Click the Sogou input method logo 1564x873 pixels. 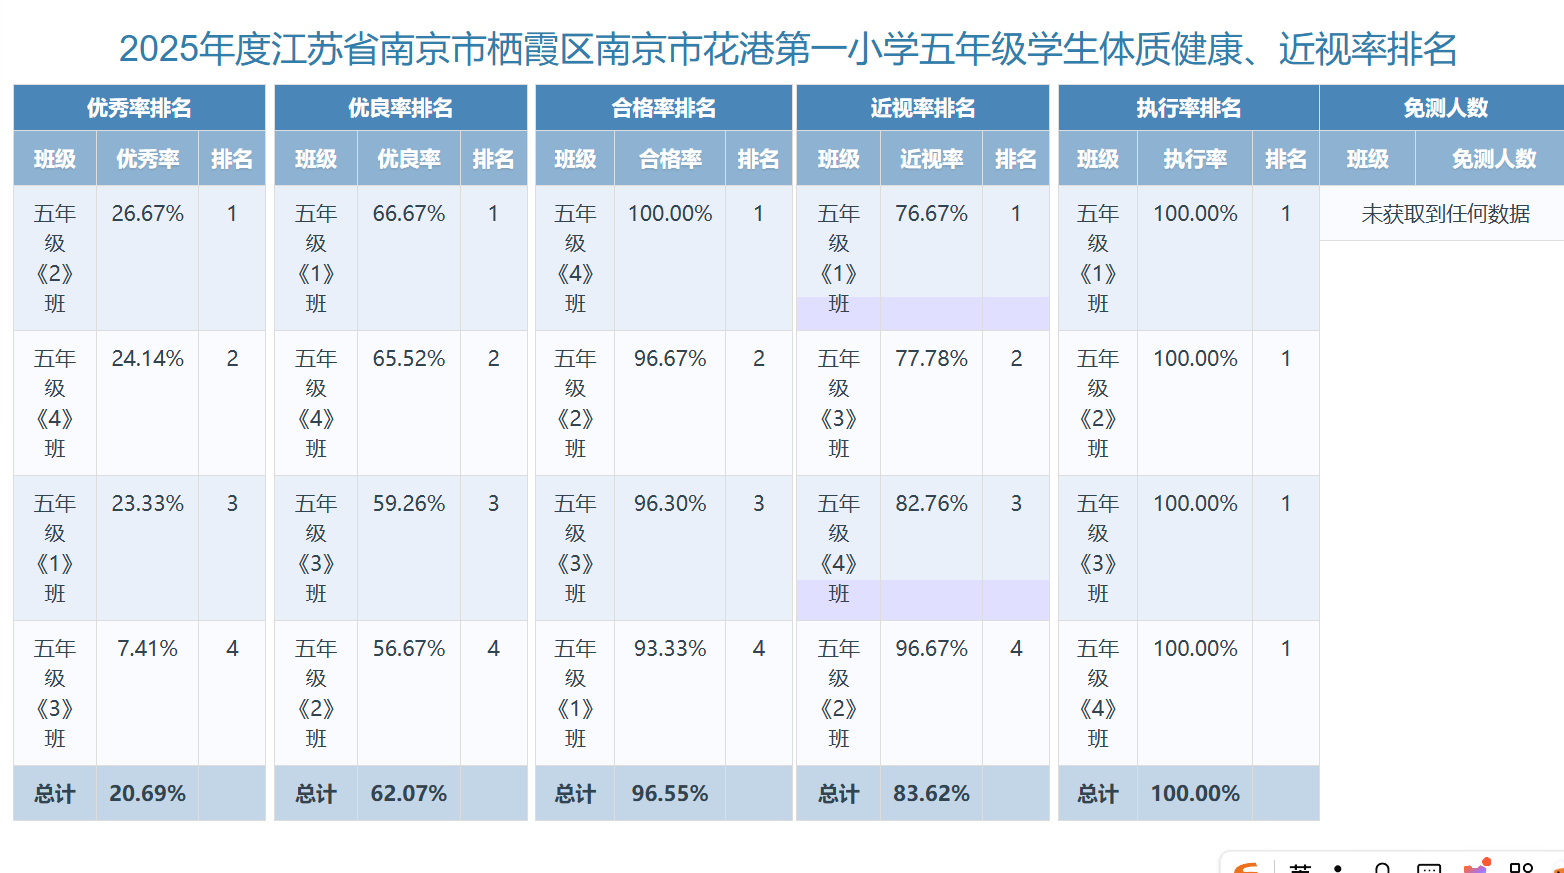1246,868
